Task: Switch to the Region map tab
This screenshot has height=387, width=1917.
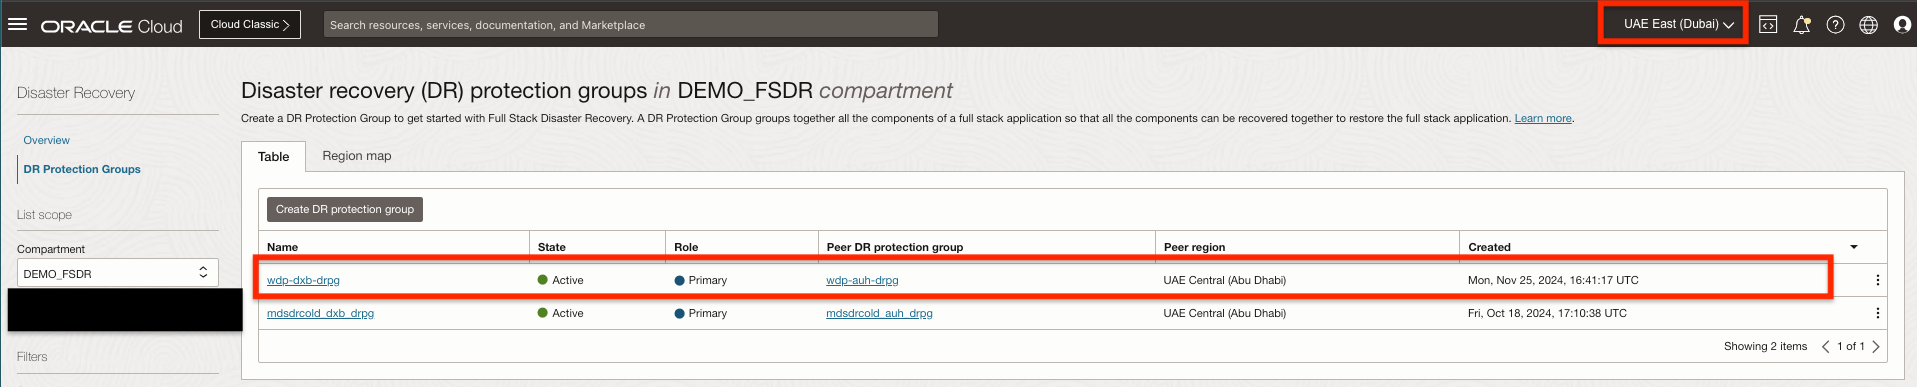Action: click(357, 156)
